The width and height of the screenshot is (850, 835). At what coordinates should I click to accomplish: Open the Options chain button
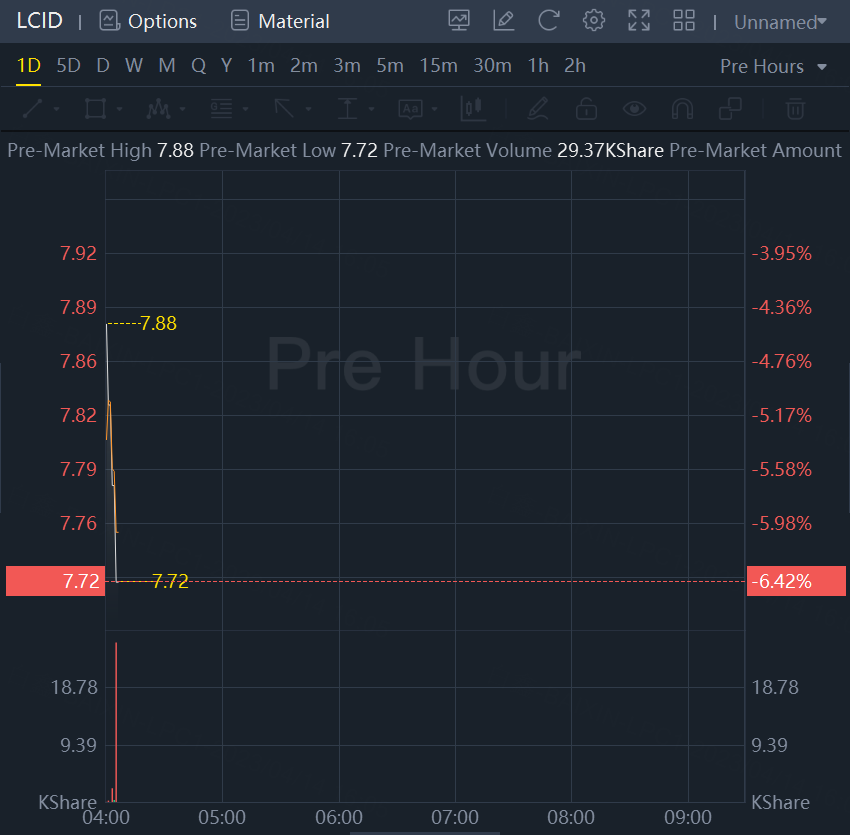pos(149,21)
